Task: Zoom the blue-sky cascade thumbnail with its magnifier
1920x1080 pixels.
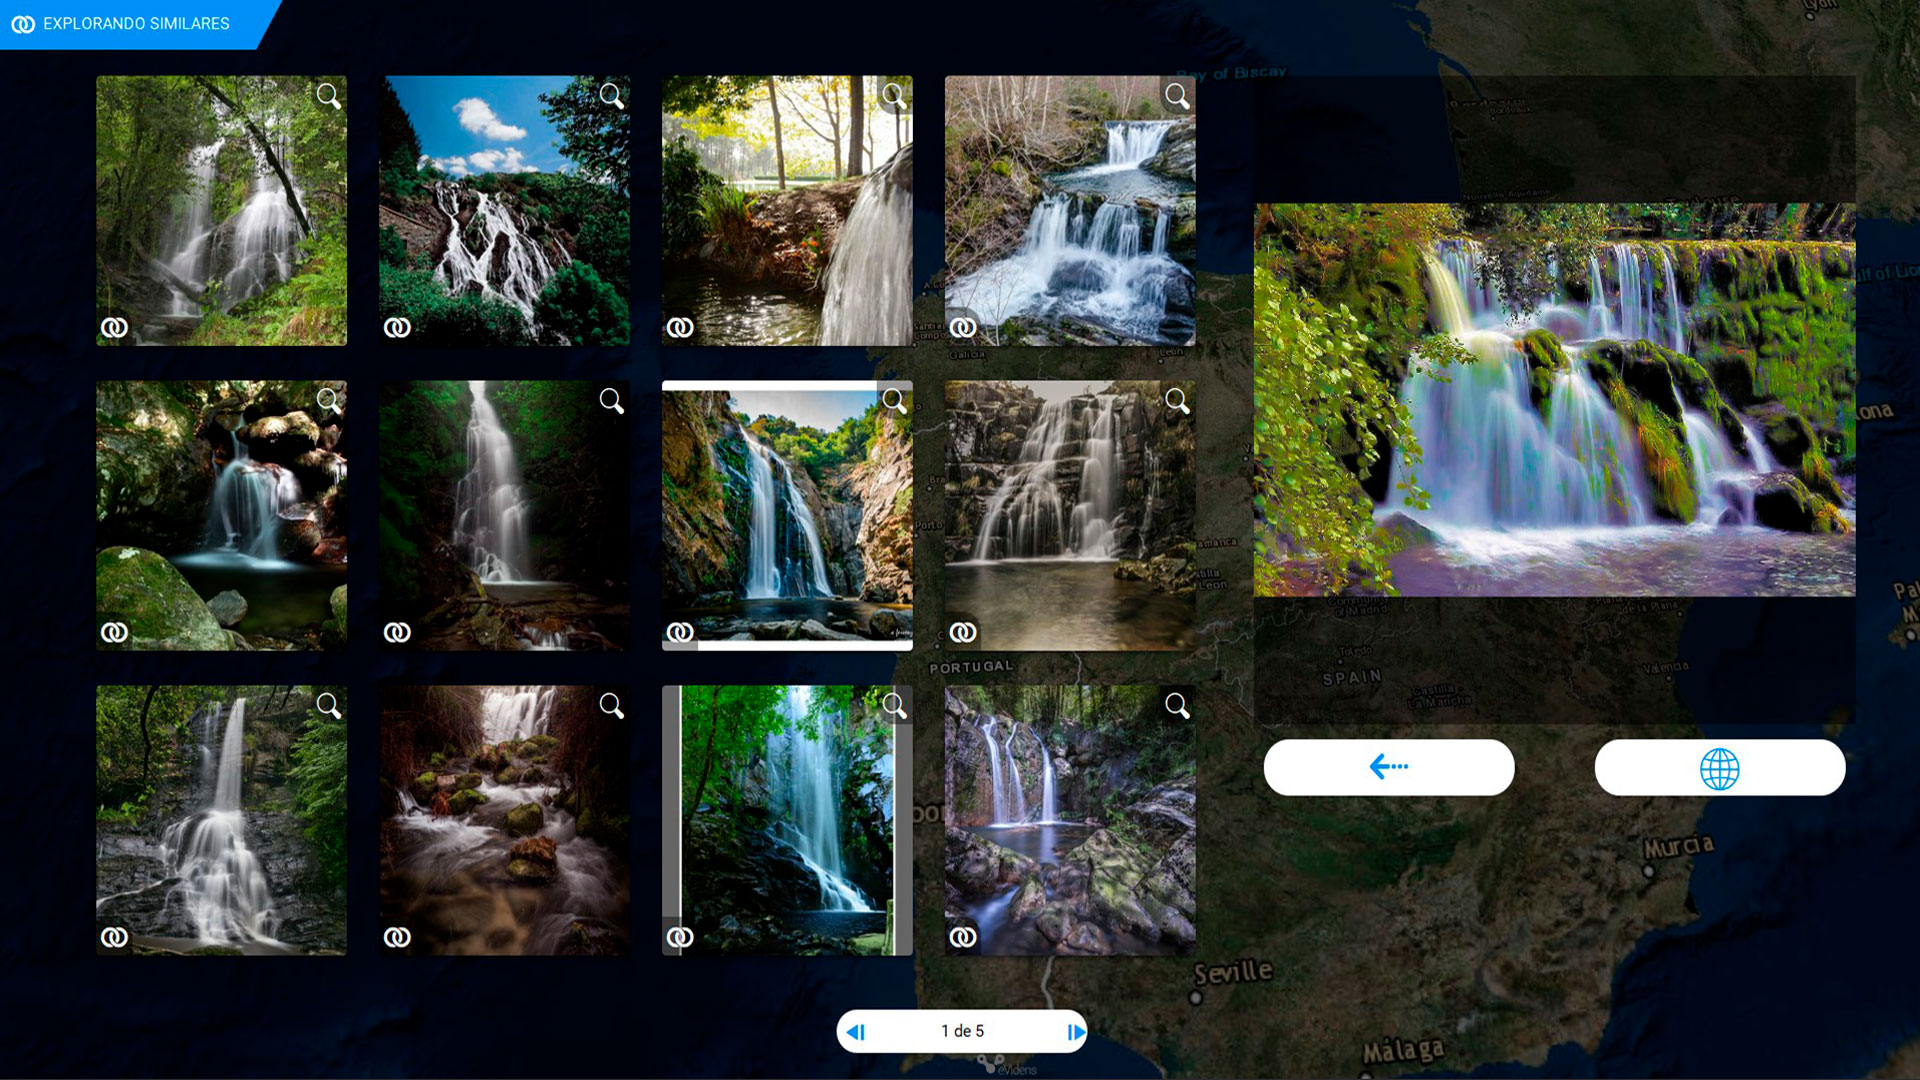Action: [x=611, y=96]
